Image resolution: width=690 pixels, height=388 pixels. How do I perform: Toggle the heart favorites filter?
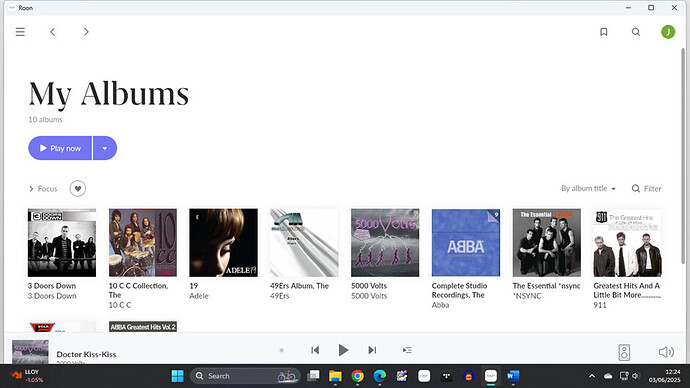(77, 189)
